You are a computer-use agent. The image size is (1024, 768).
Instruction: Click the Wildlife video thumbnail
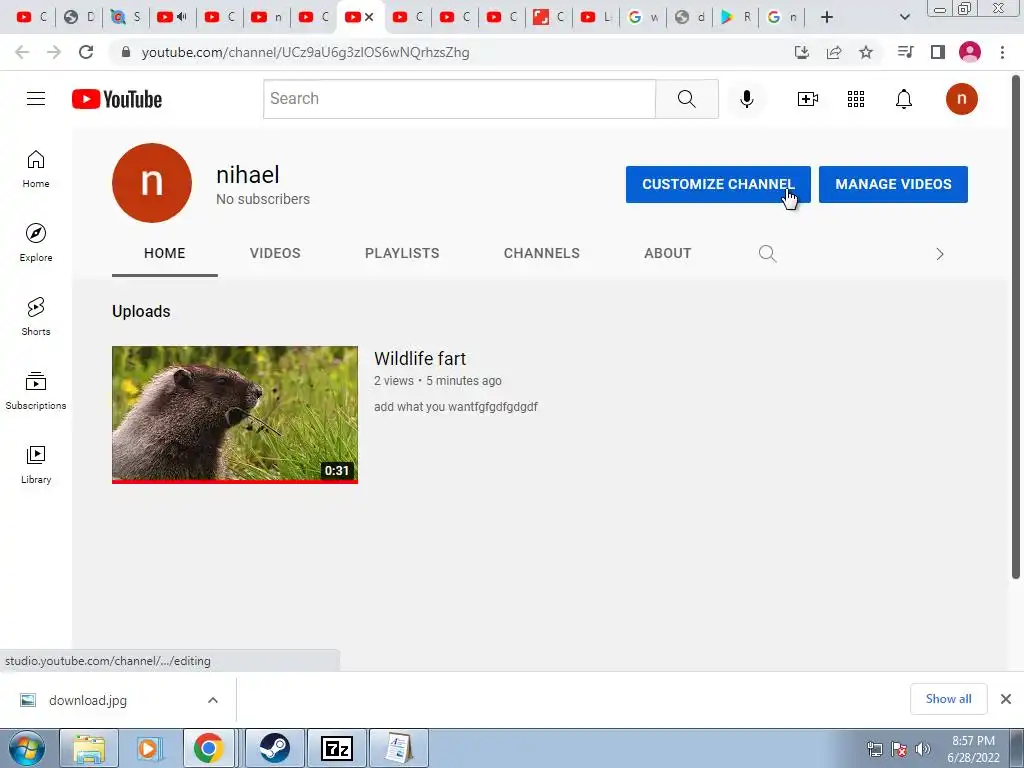point(234,415)
